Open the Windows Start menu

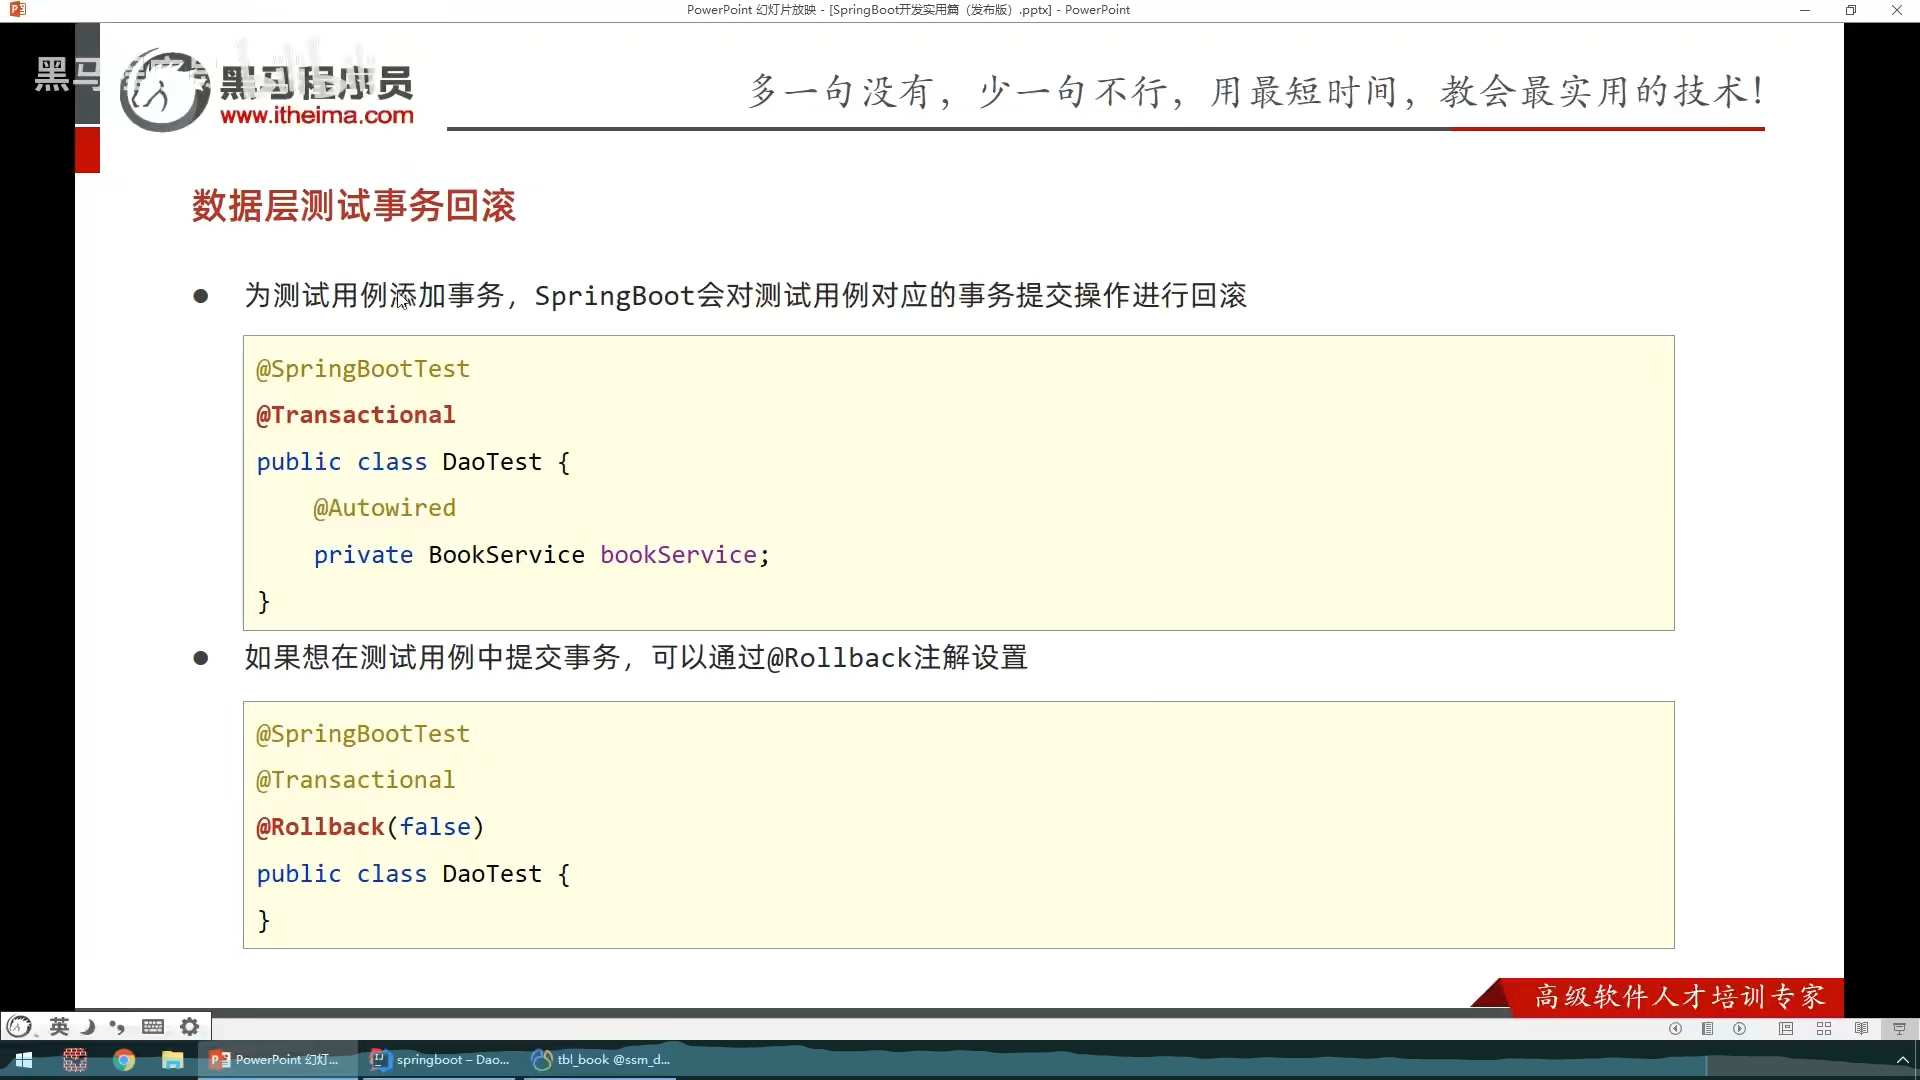[x=23, y=1060]
